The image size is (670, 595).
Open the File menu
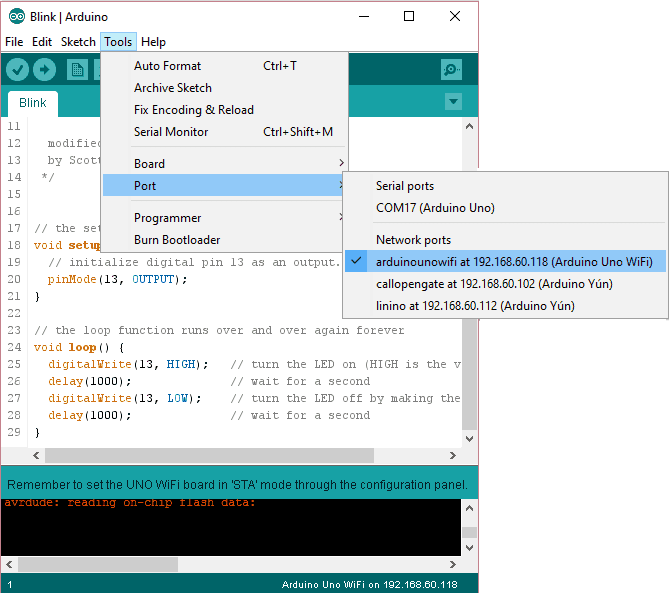coord(14,42)
